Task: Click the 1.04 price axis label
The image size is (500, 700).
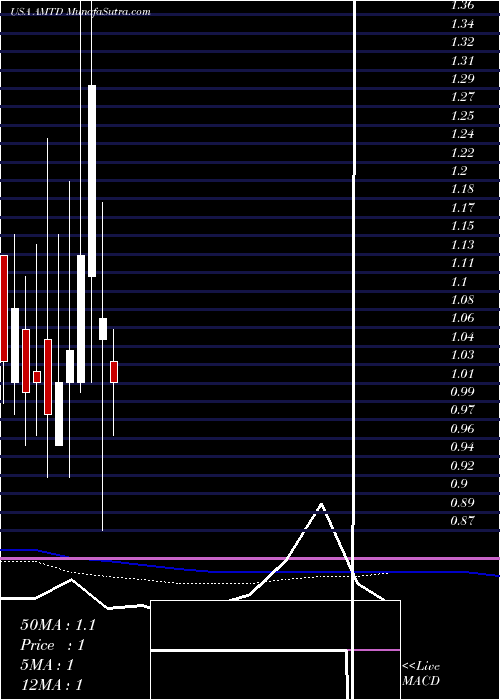Action: click(462, 336)
